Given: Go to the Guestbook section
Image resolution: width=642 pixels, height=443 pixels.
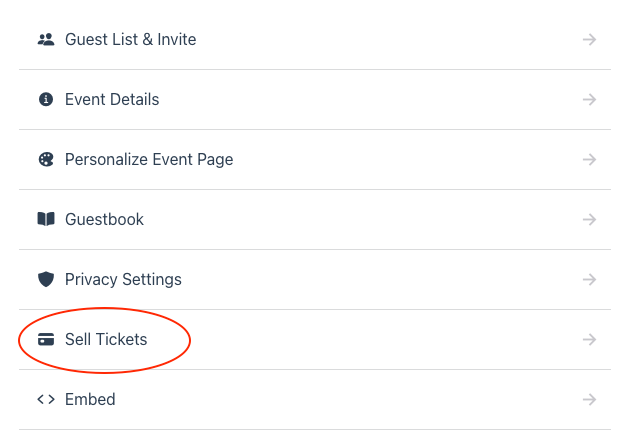Looking at the screenshot, I should 104,220.
